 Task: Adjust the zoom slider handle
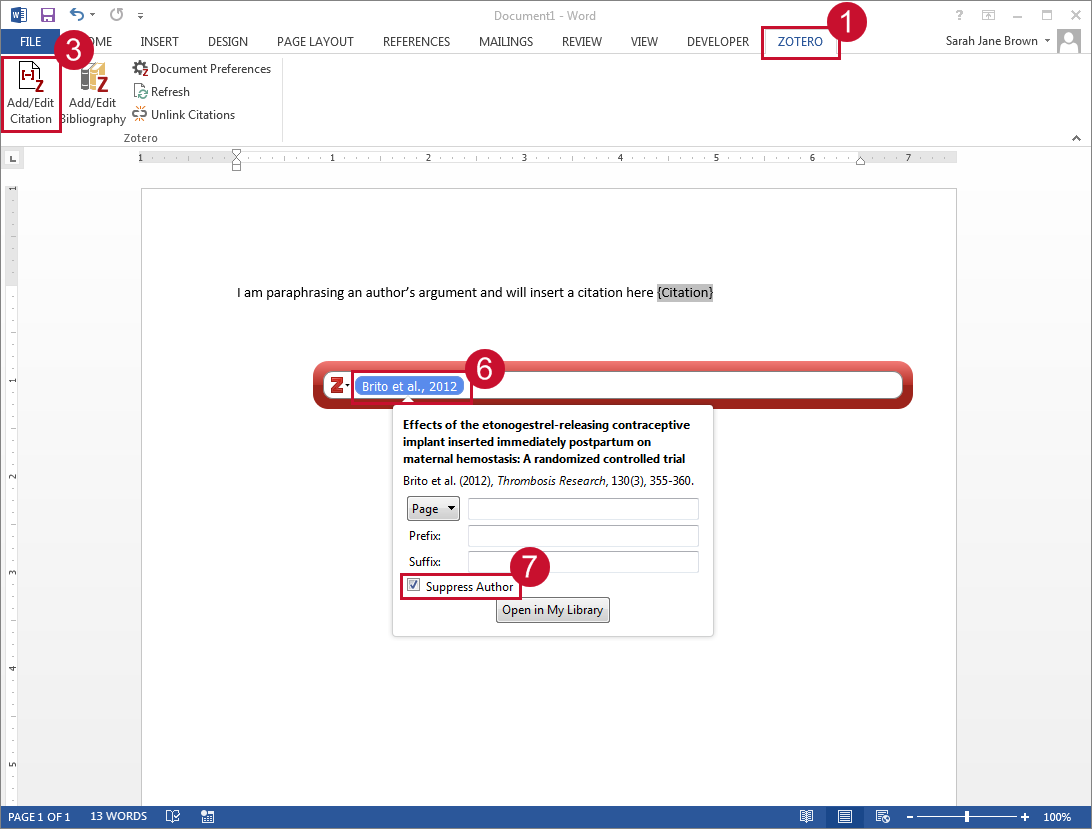point(967,816)
